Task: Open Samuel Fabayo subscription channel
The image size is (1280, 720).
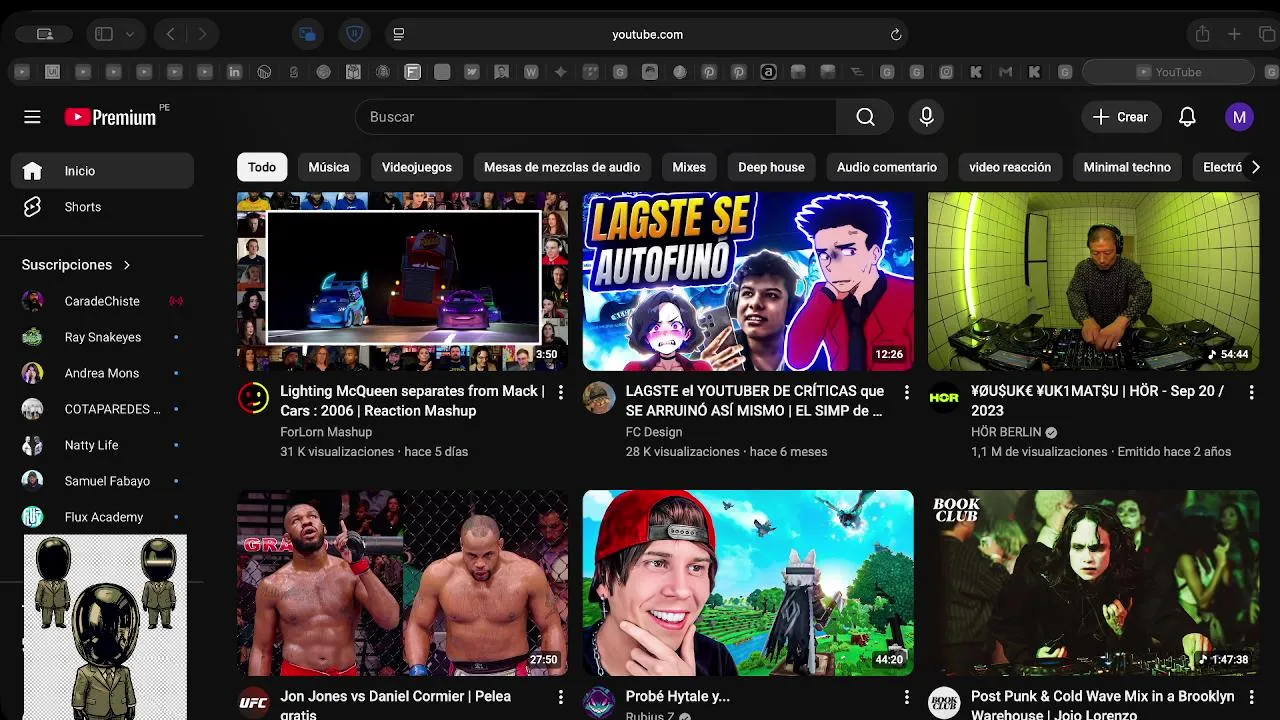Action: click(102, 481)
